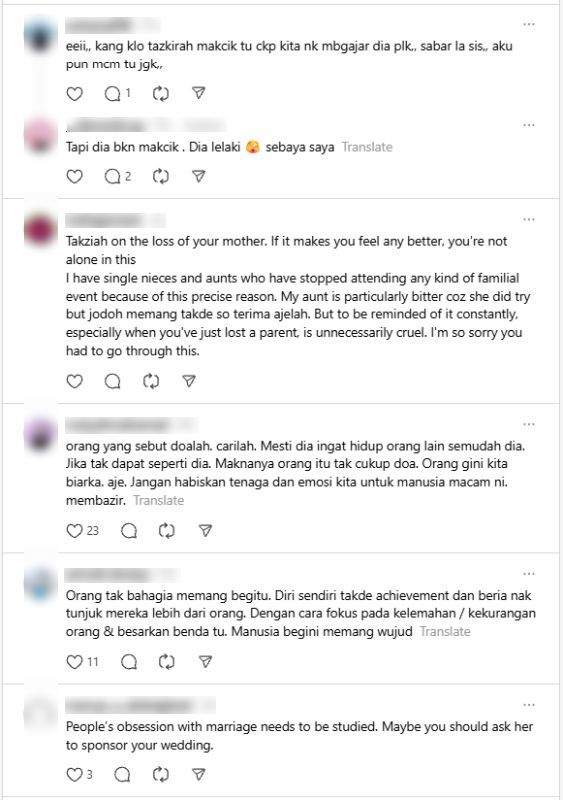Open more options for 'Takziah on the loss' comment
563x800 pixels.
(x=529, y=219)
